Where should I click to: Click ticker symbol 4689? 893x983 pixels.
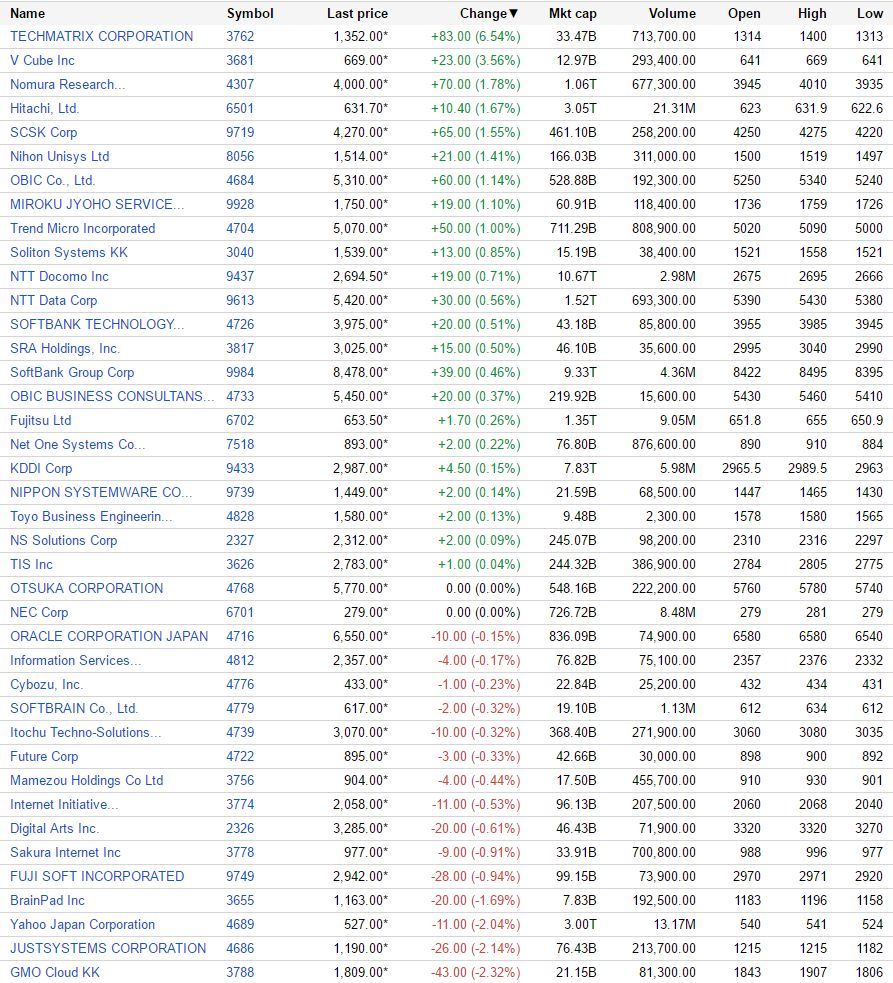point(240,925)
